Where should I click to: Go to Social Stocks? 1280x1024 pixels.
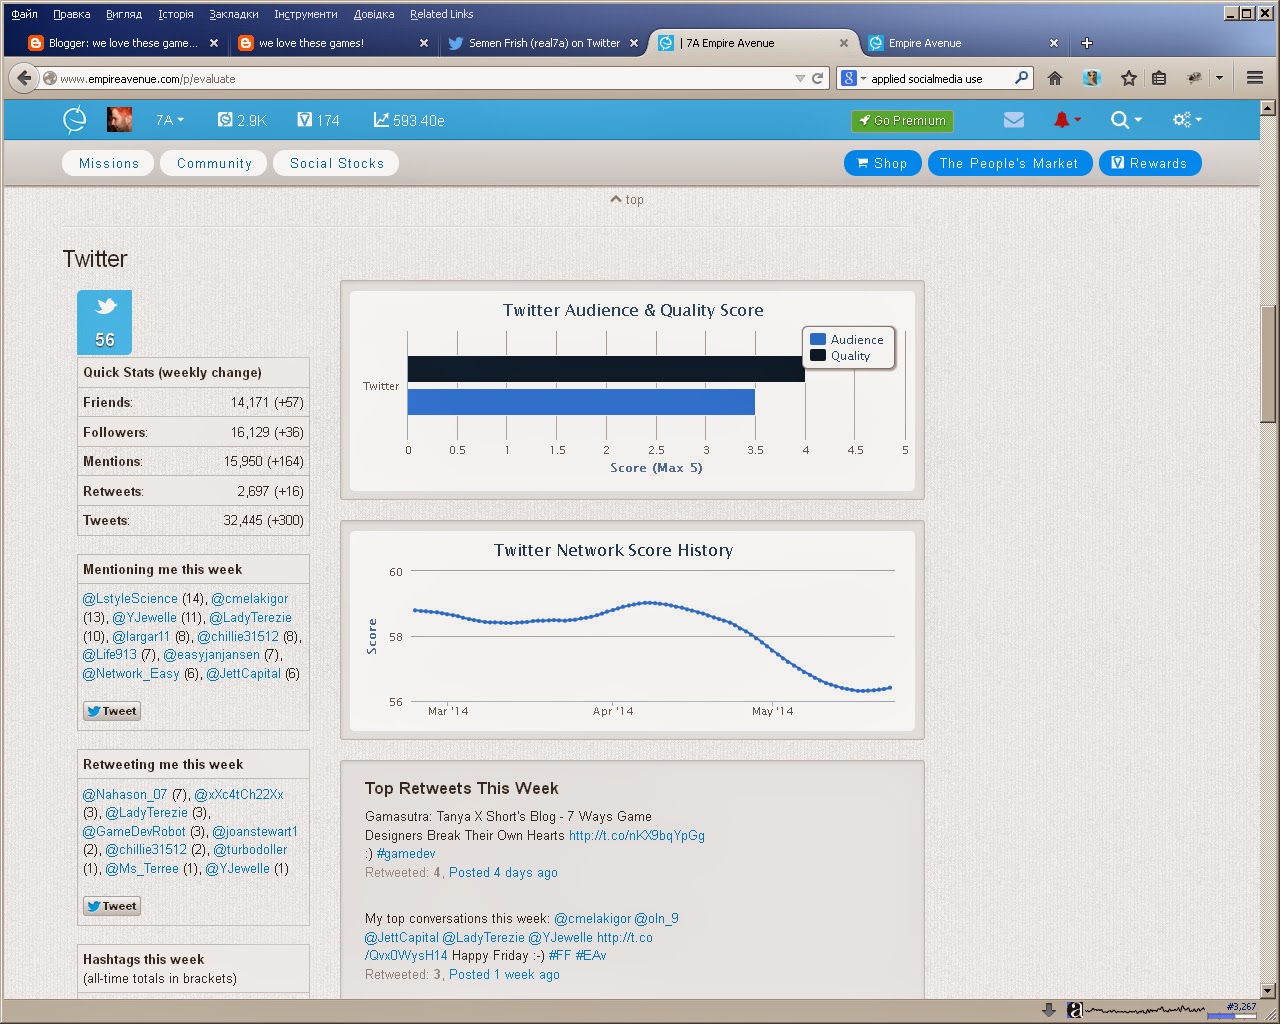click(337, 163)
